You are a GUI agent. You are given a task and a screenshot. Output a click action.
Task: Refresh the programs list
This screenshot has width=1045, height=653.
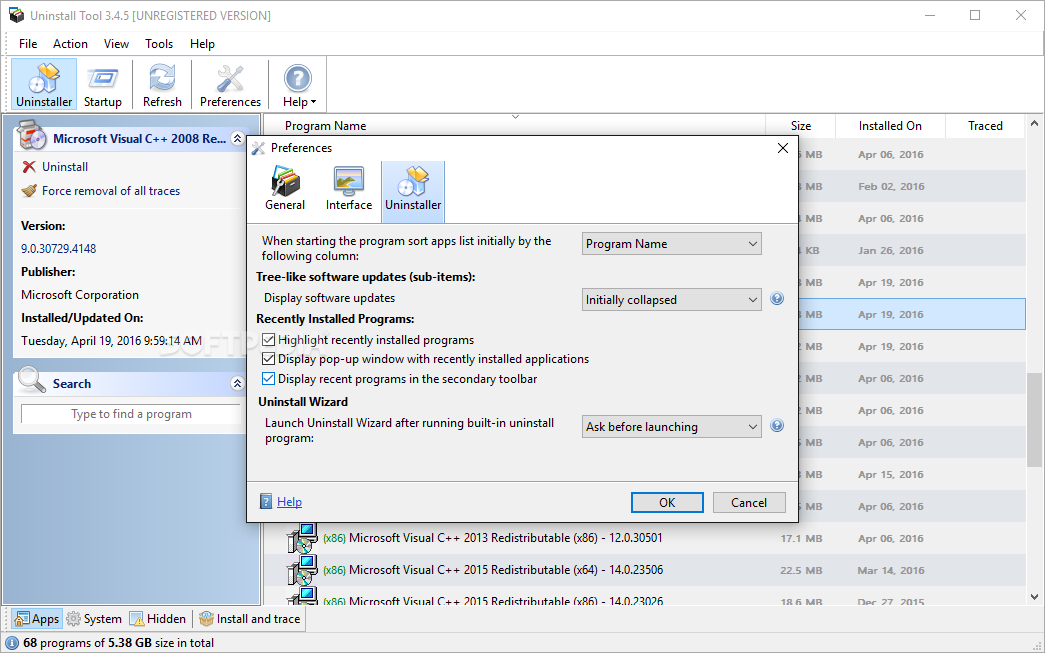162,85
